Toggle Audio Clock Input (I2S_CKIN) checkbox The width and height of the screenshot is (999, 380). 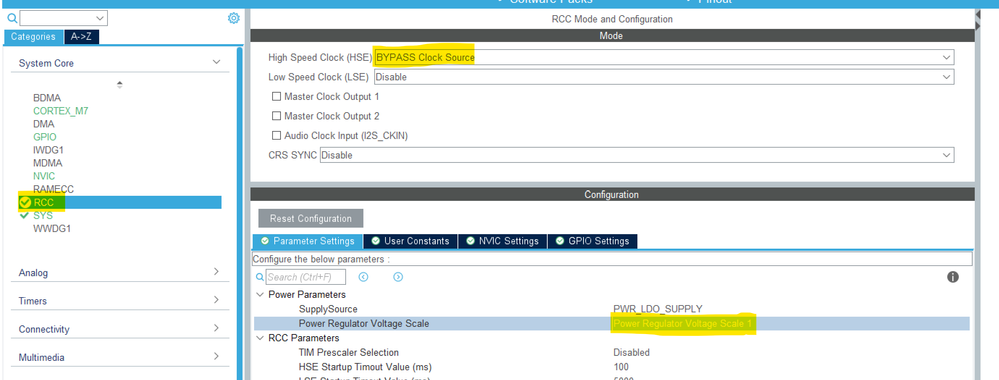pyautogui.click(x=277, y=135)
